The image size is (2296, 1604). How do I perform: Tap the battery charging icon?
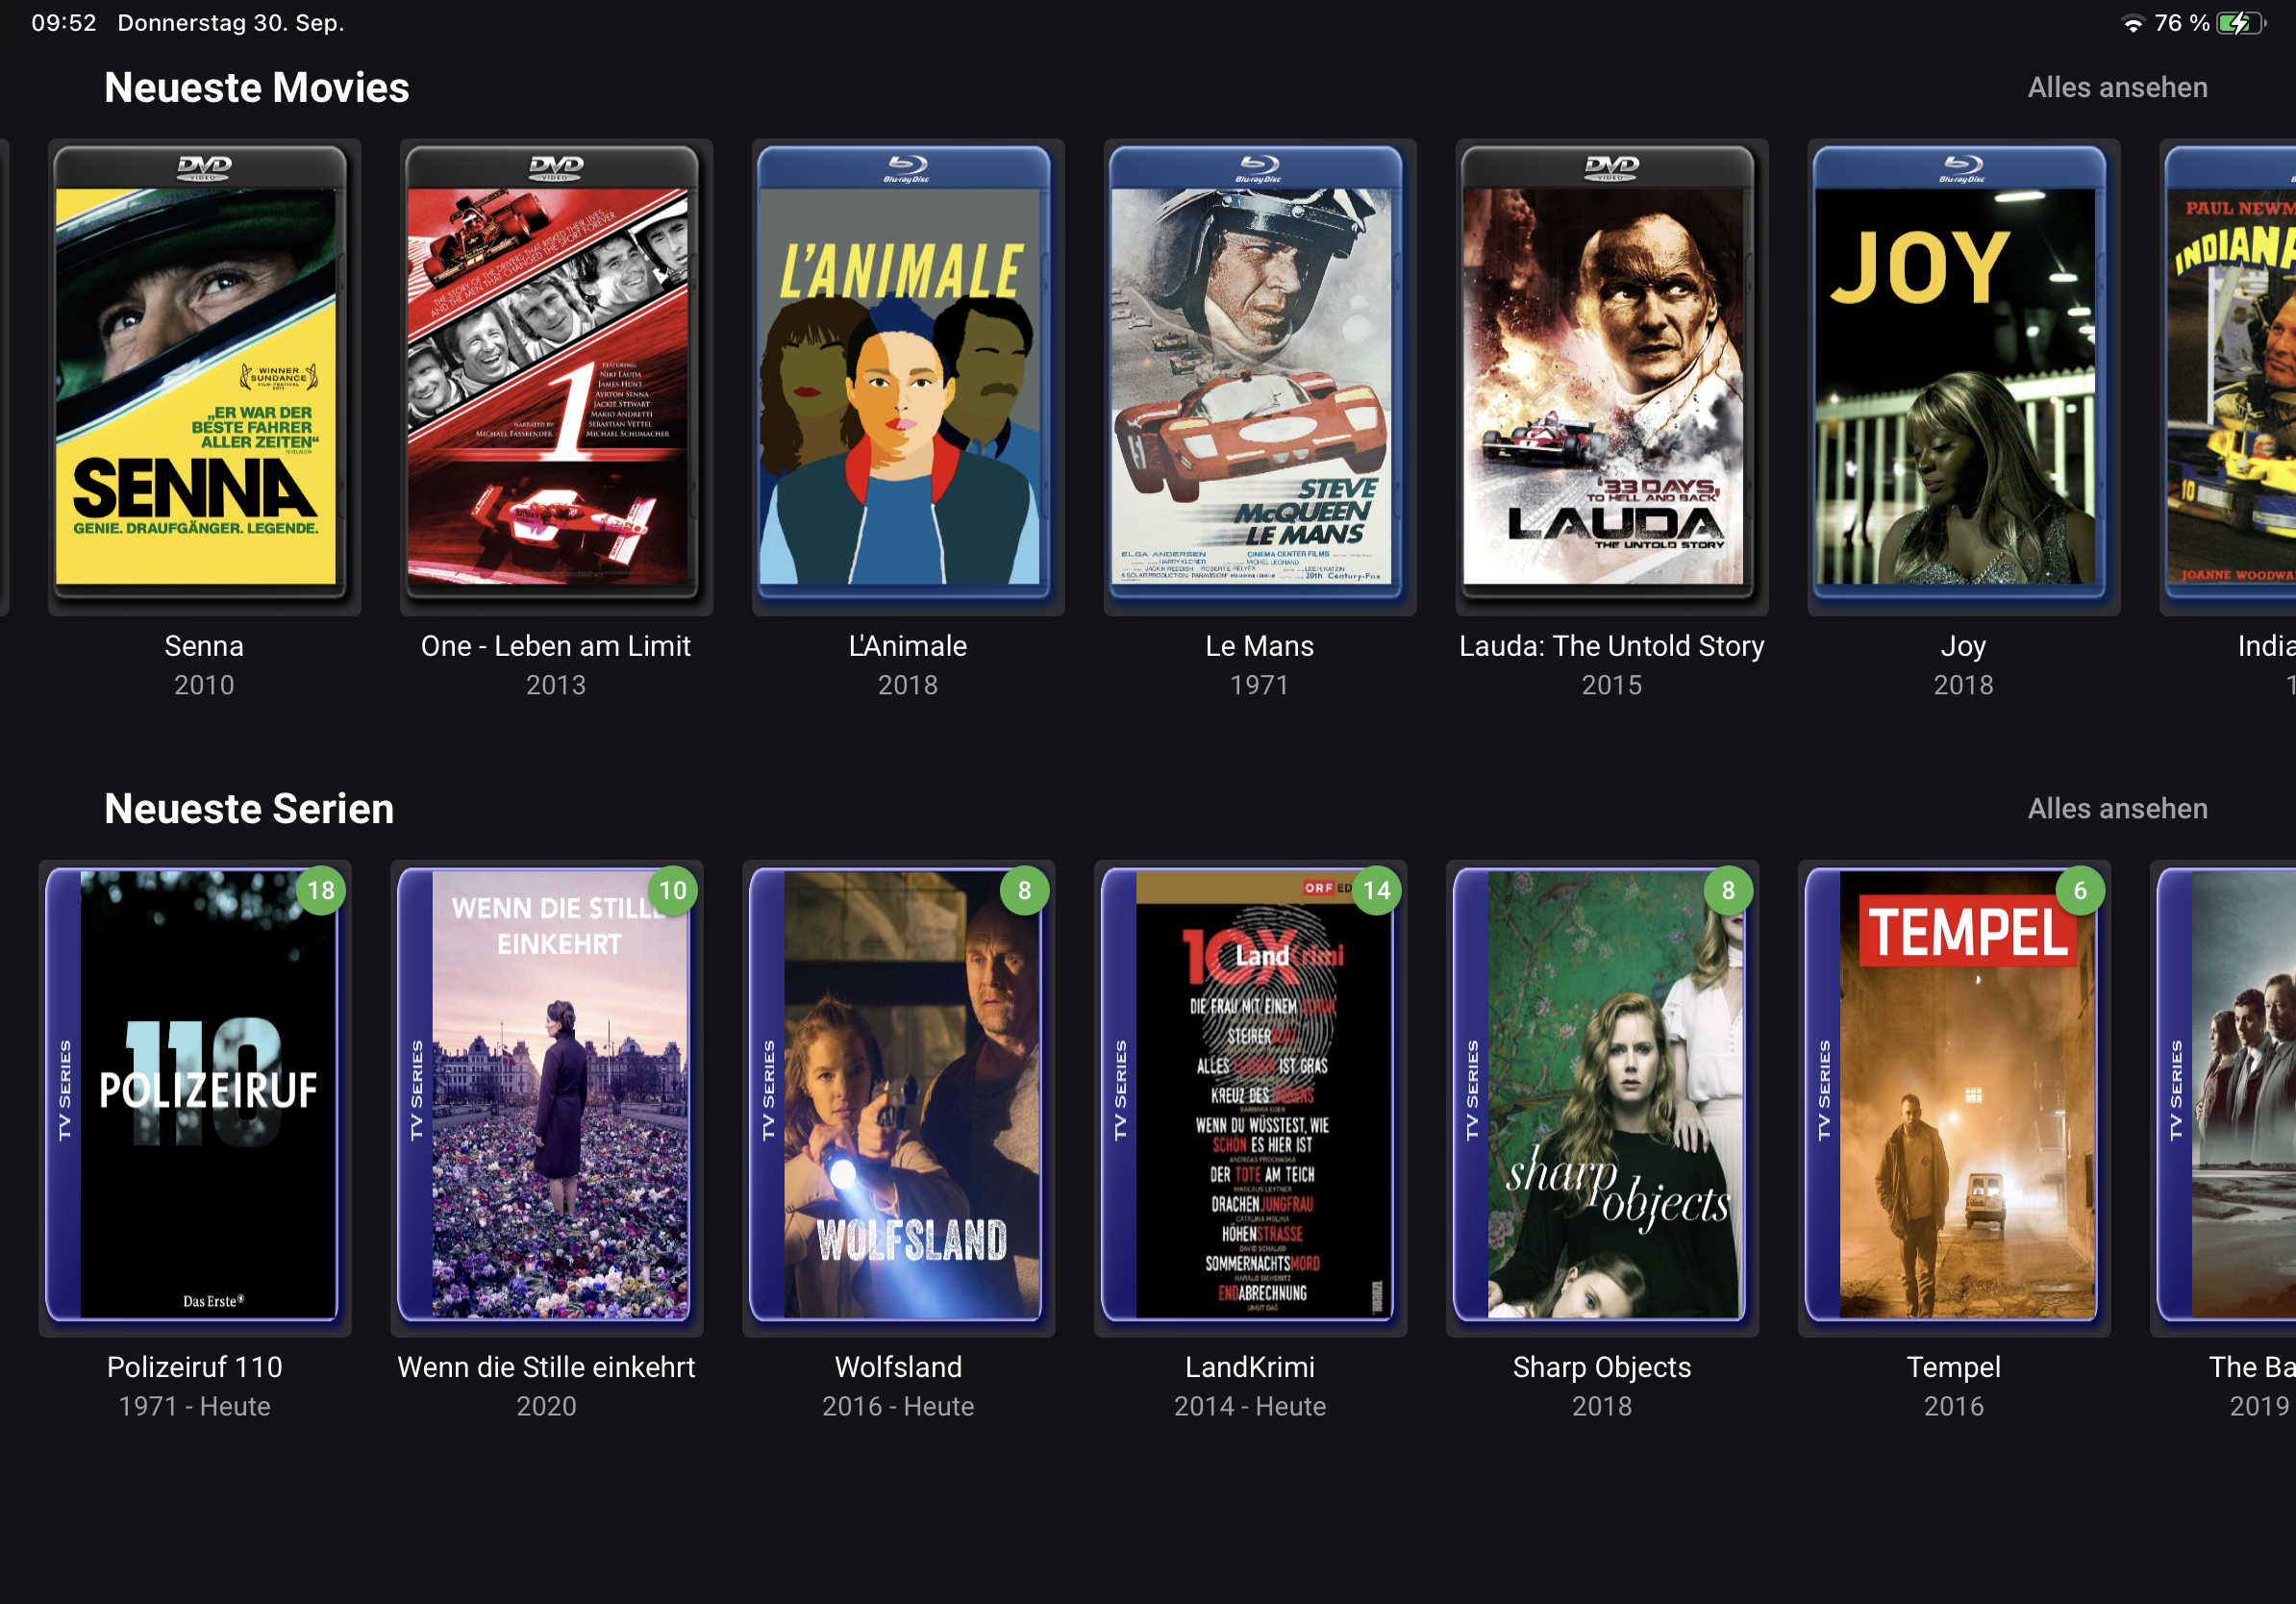tap(2241, 23)
